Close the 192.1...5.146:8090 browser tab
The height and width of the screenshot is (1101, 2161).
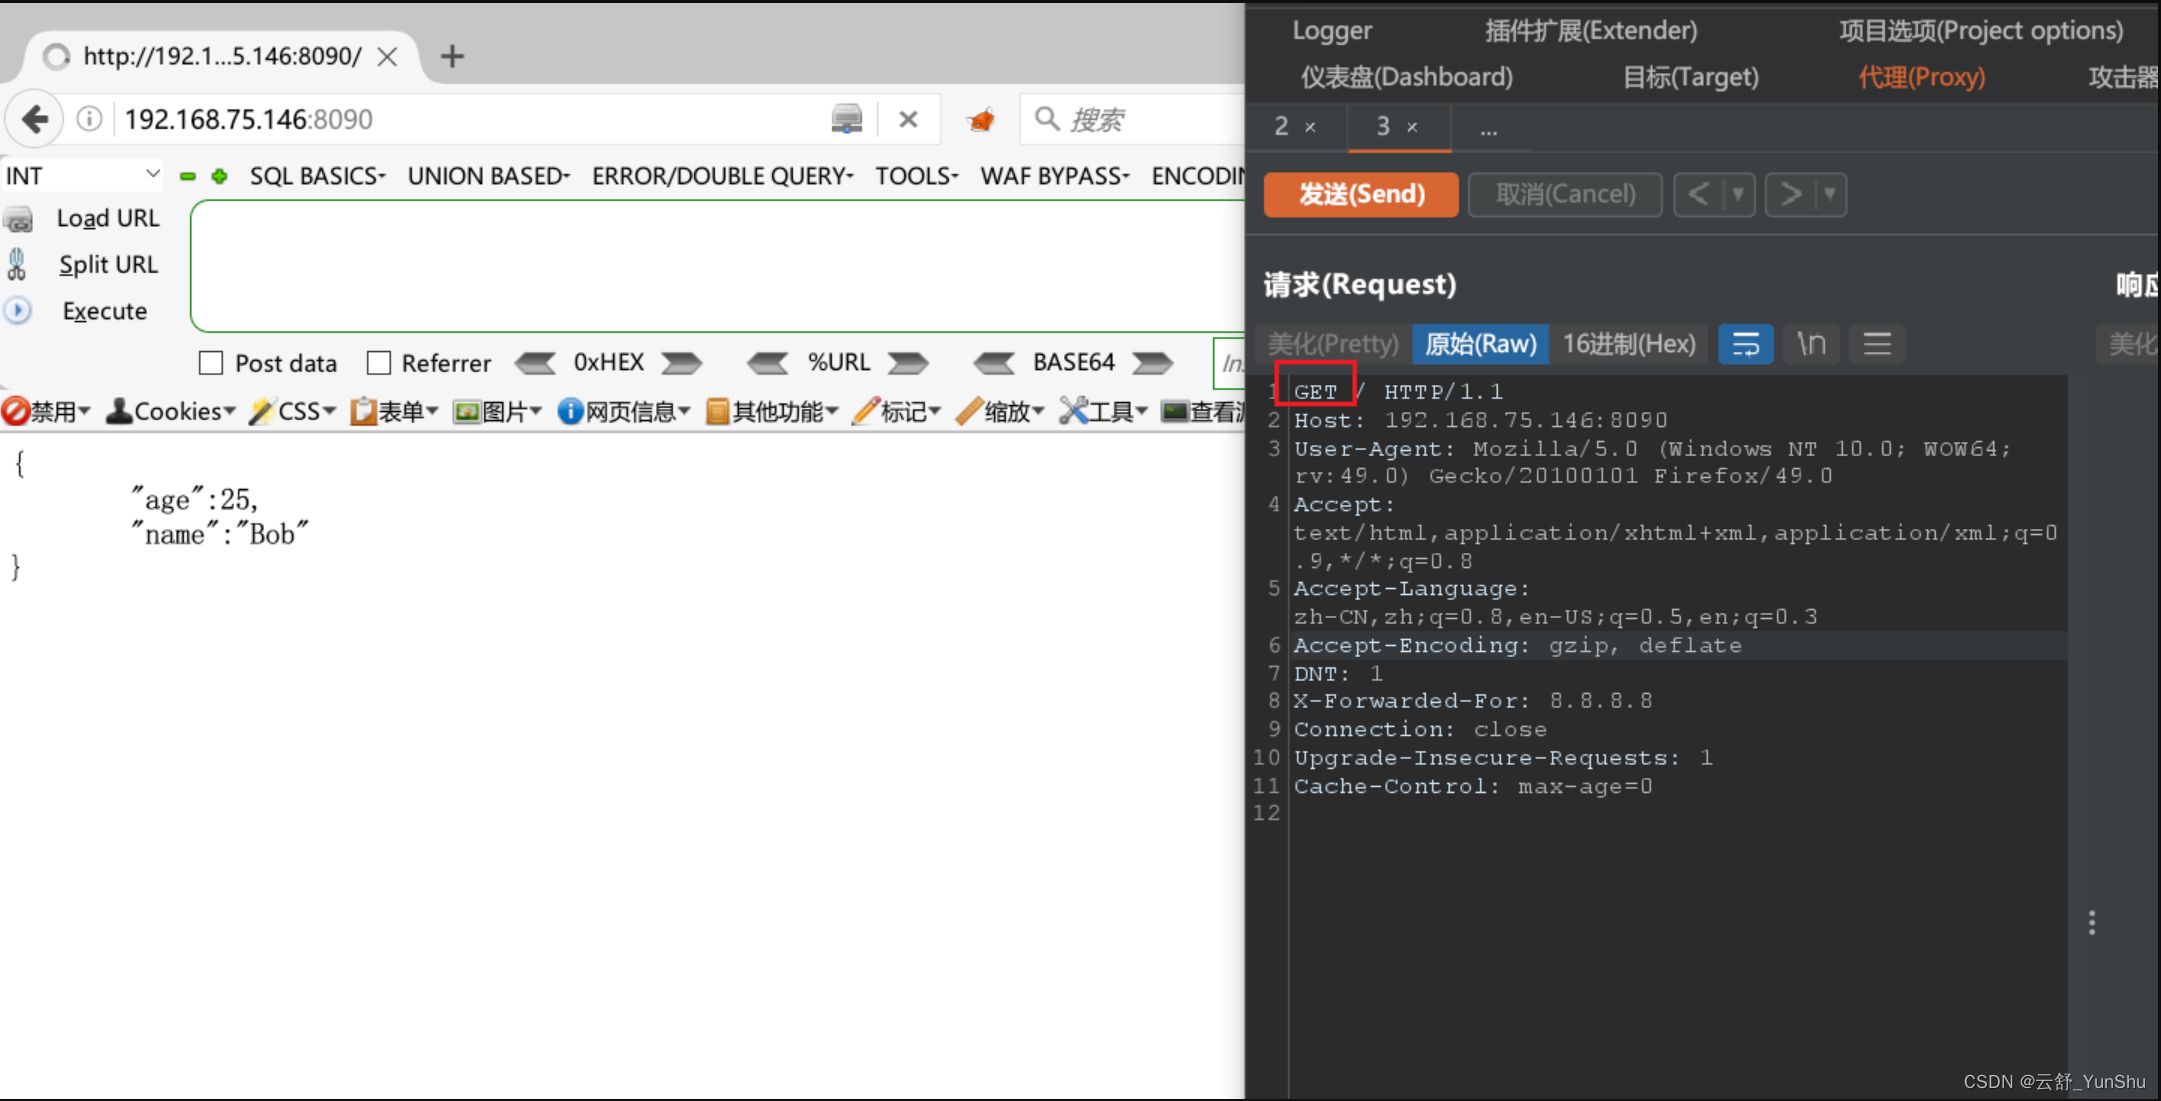click(x=387, y=57)
